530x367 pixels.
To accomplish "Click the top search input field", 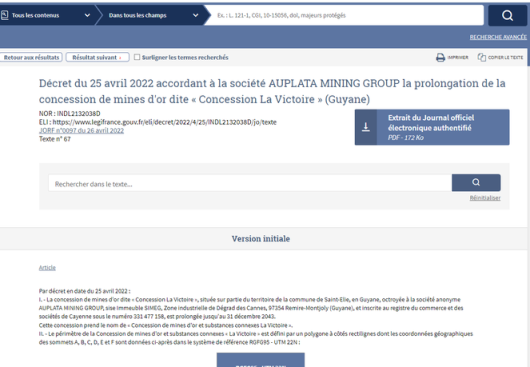I will 345,15.
